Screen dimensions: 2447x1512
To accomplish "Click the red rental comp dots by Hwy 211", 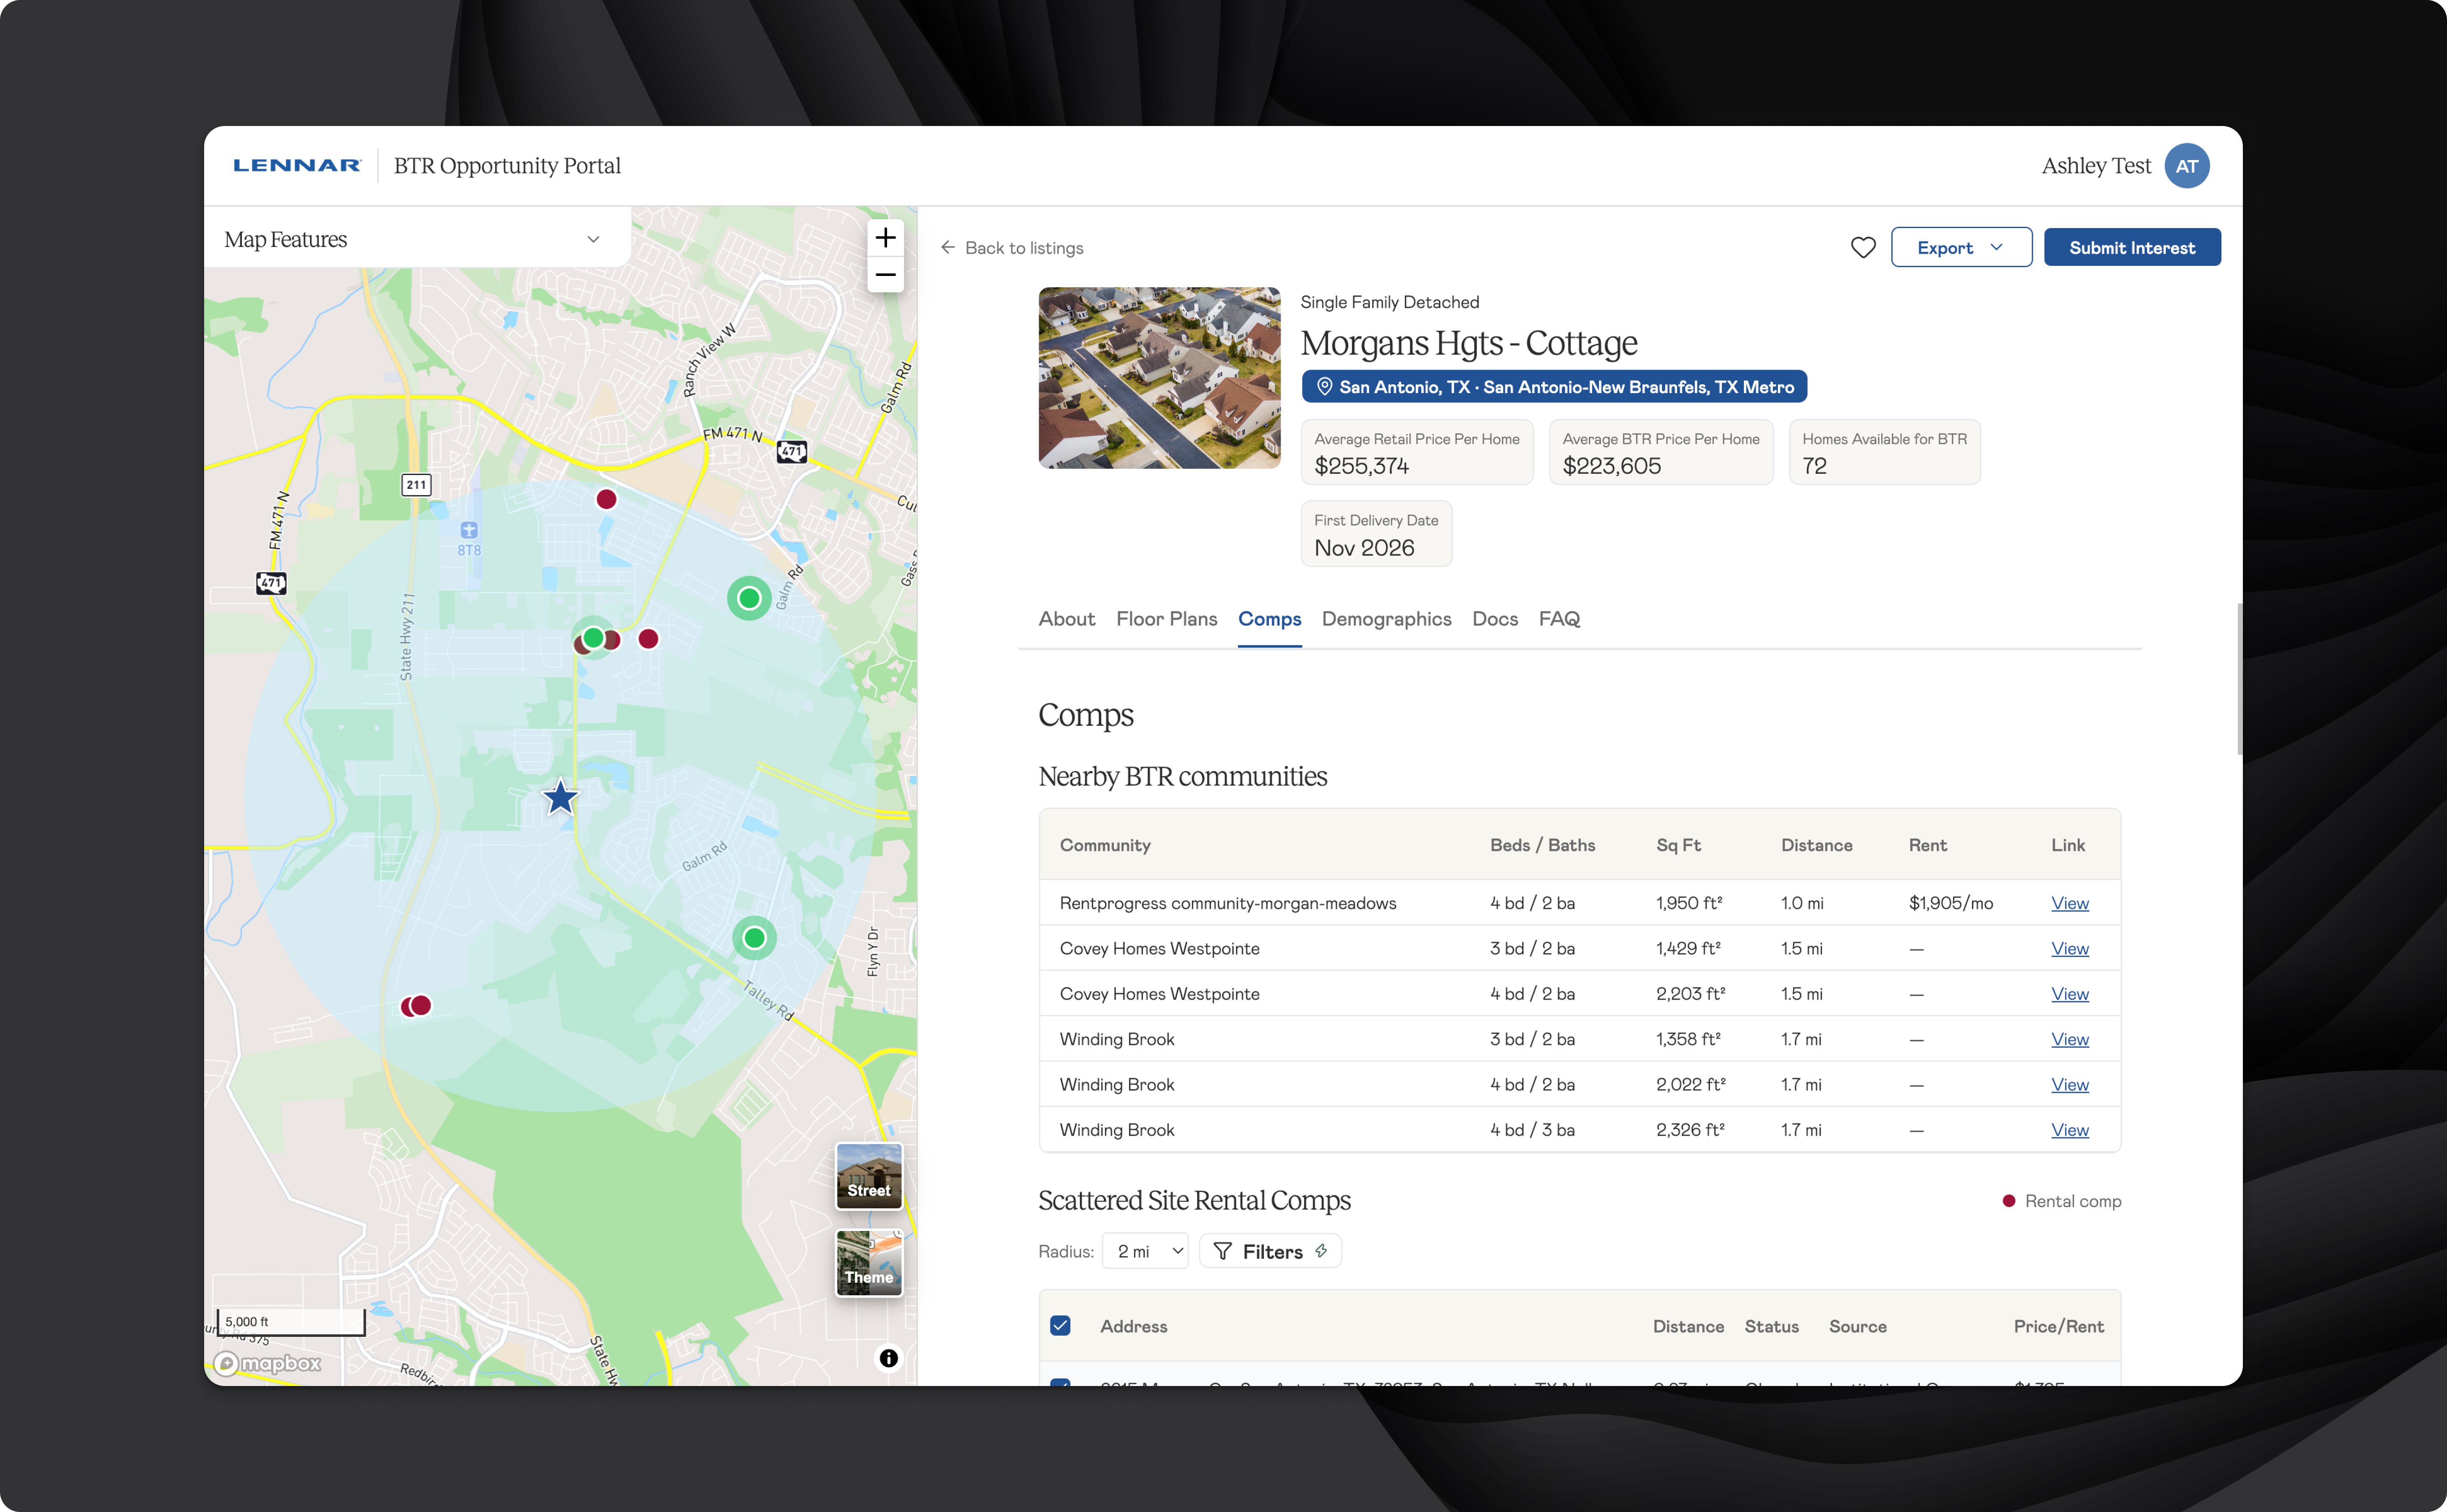I will coord(416,1006).
